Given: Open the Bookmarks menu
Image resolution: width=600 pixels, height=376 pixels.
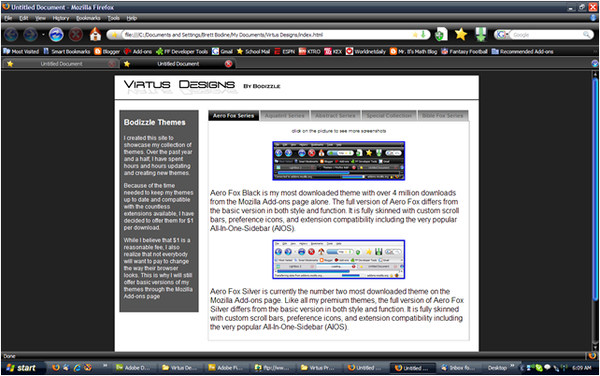Looking at the screenshot, I should [88, 18].
